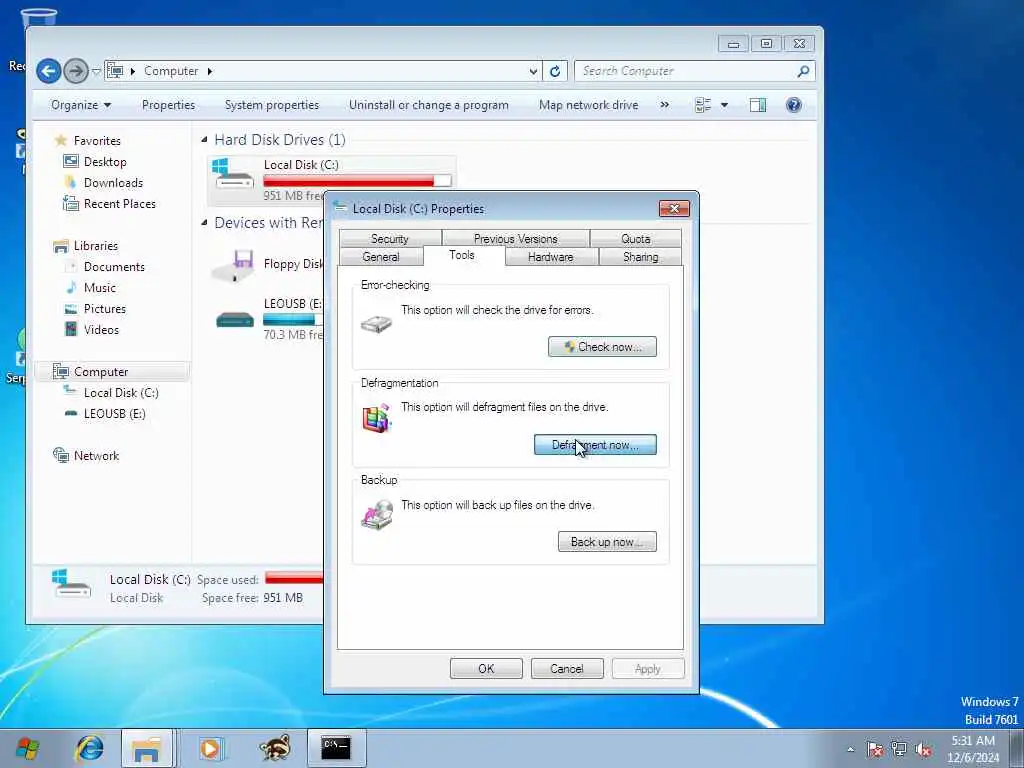Select the Videos library
This screenshot has width=1024, height=768.
point(101,330)
